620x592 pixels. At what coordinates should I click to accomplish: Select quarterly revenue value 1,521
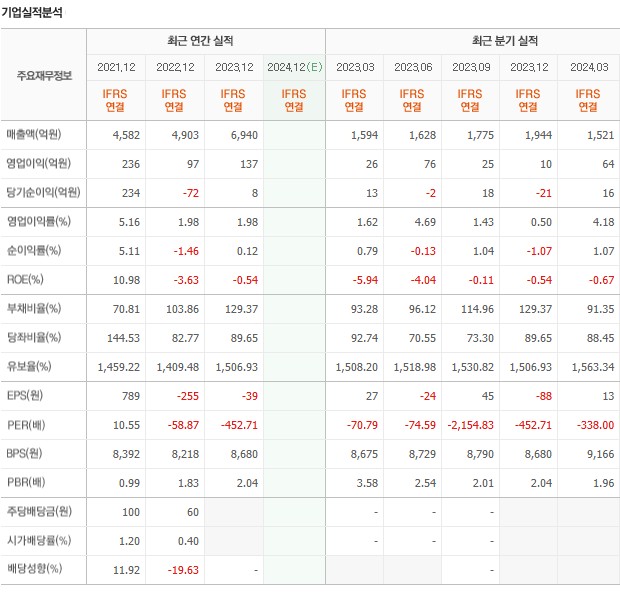(x=600, y=135)
